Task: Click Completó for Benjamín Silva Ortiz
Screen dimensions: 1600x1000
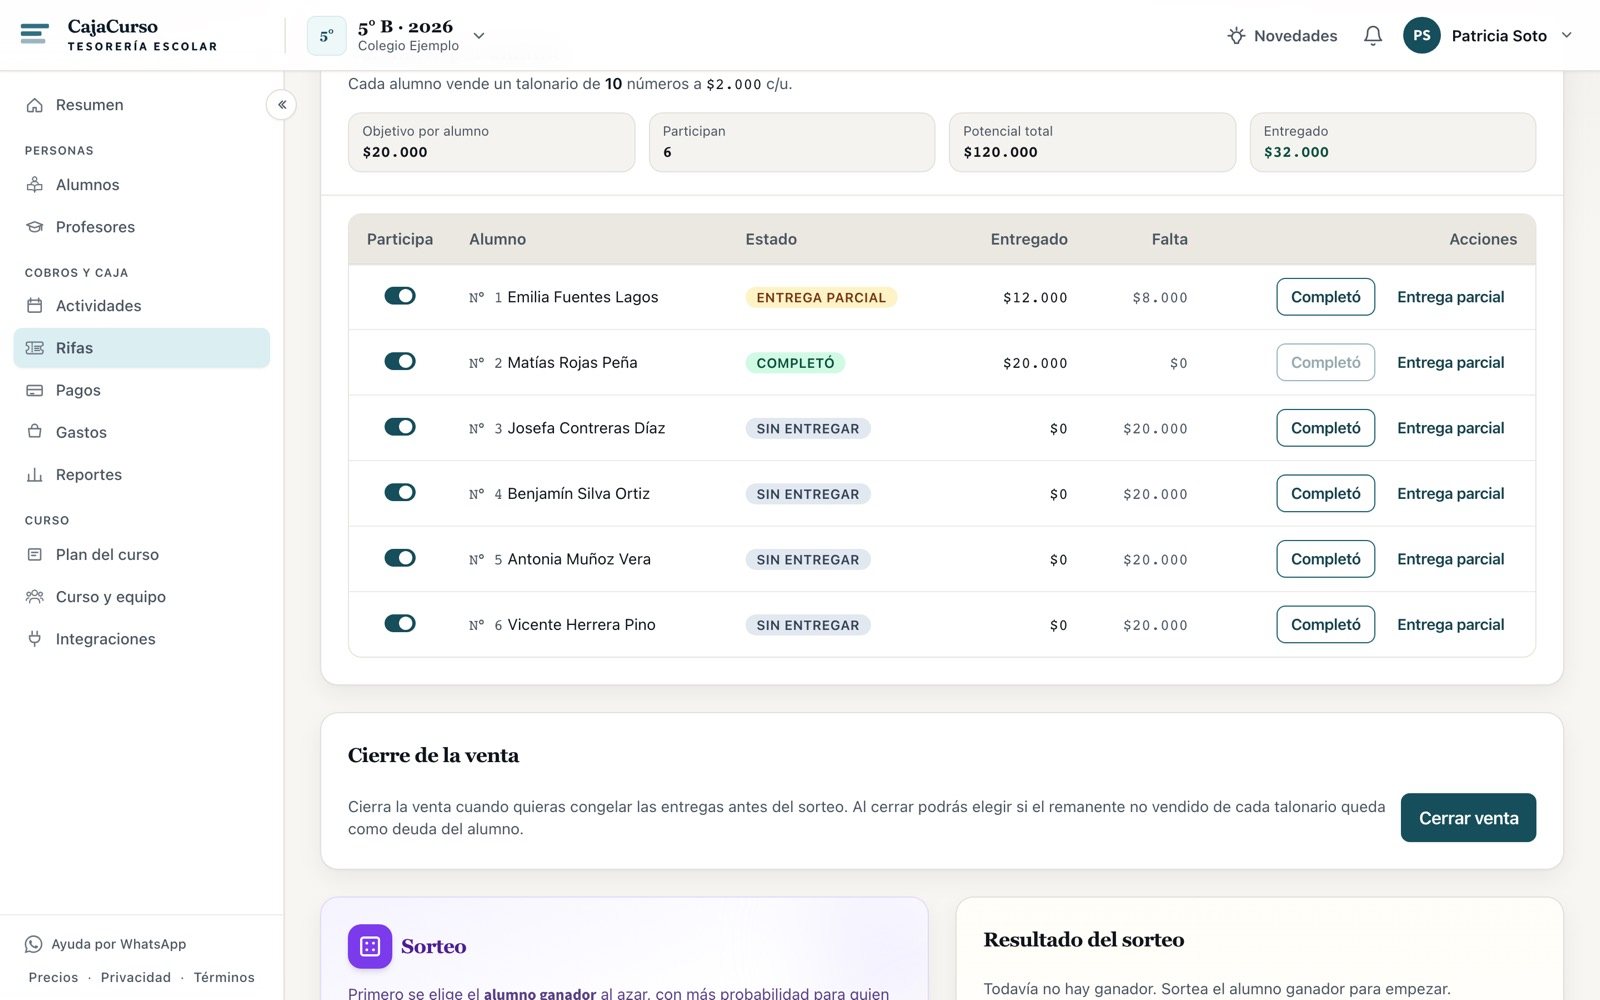Action: 1325,493
